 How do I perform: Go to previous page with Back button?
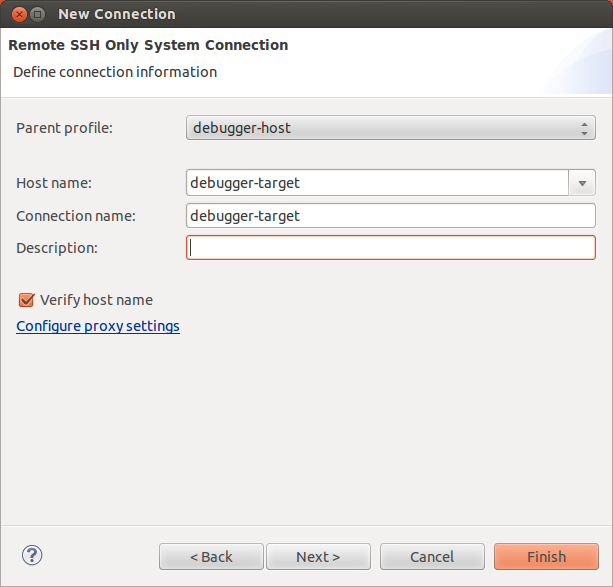211,557
